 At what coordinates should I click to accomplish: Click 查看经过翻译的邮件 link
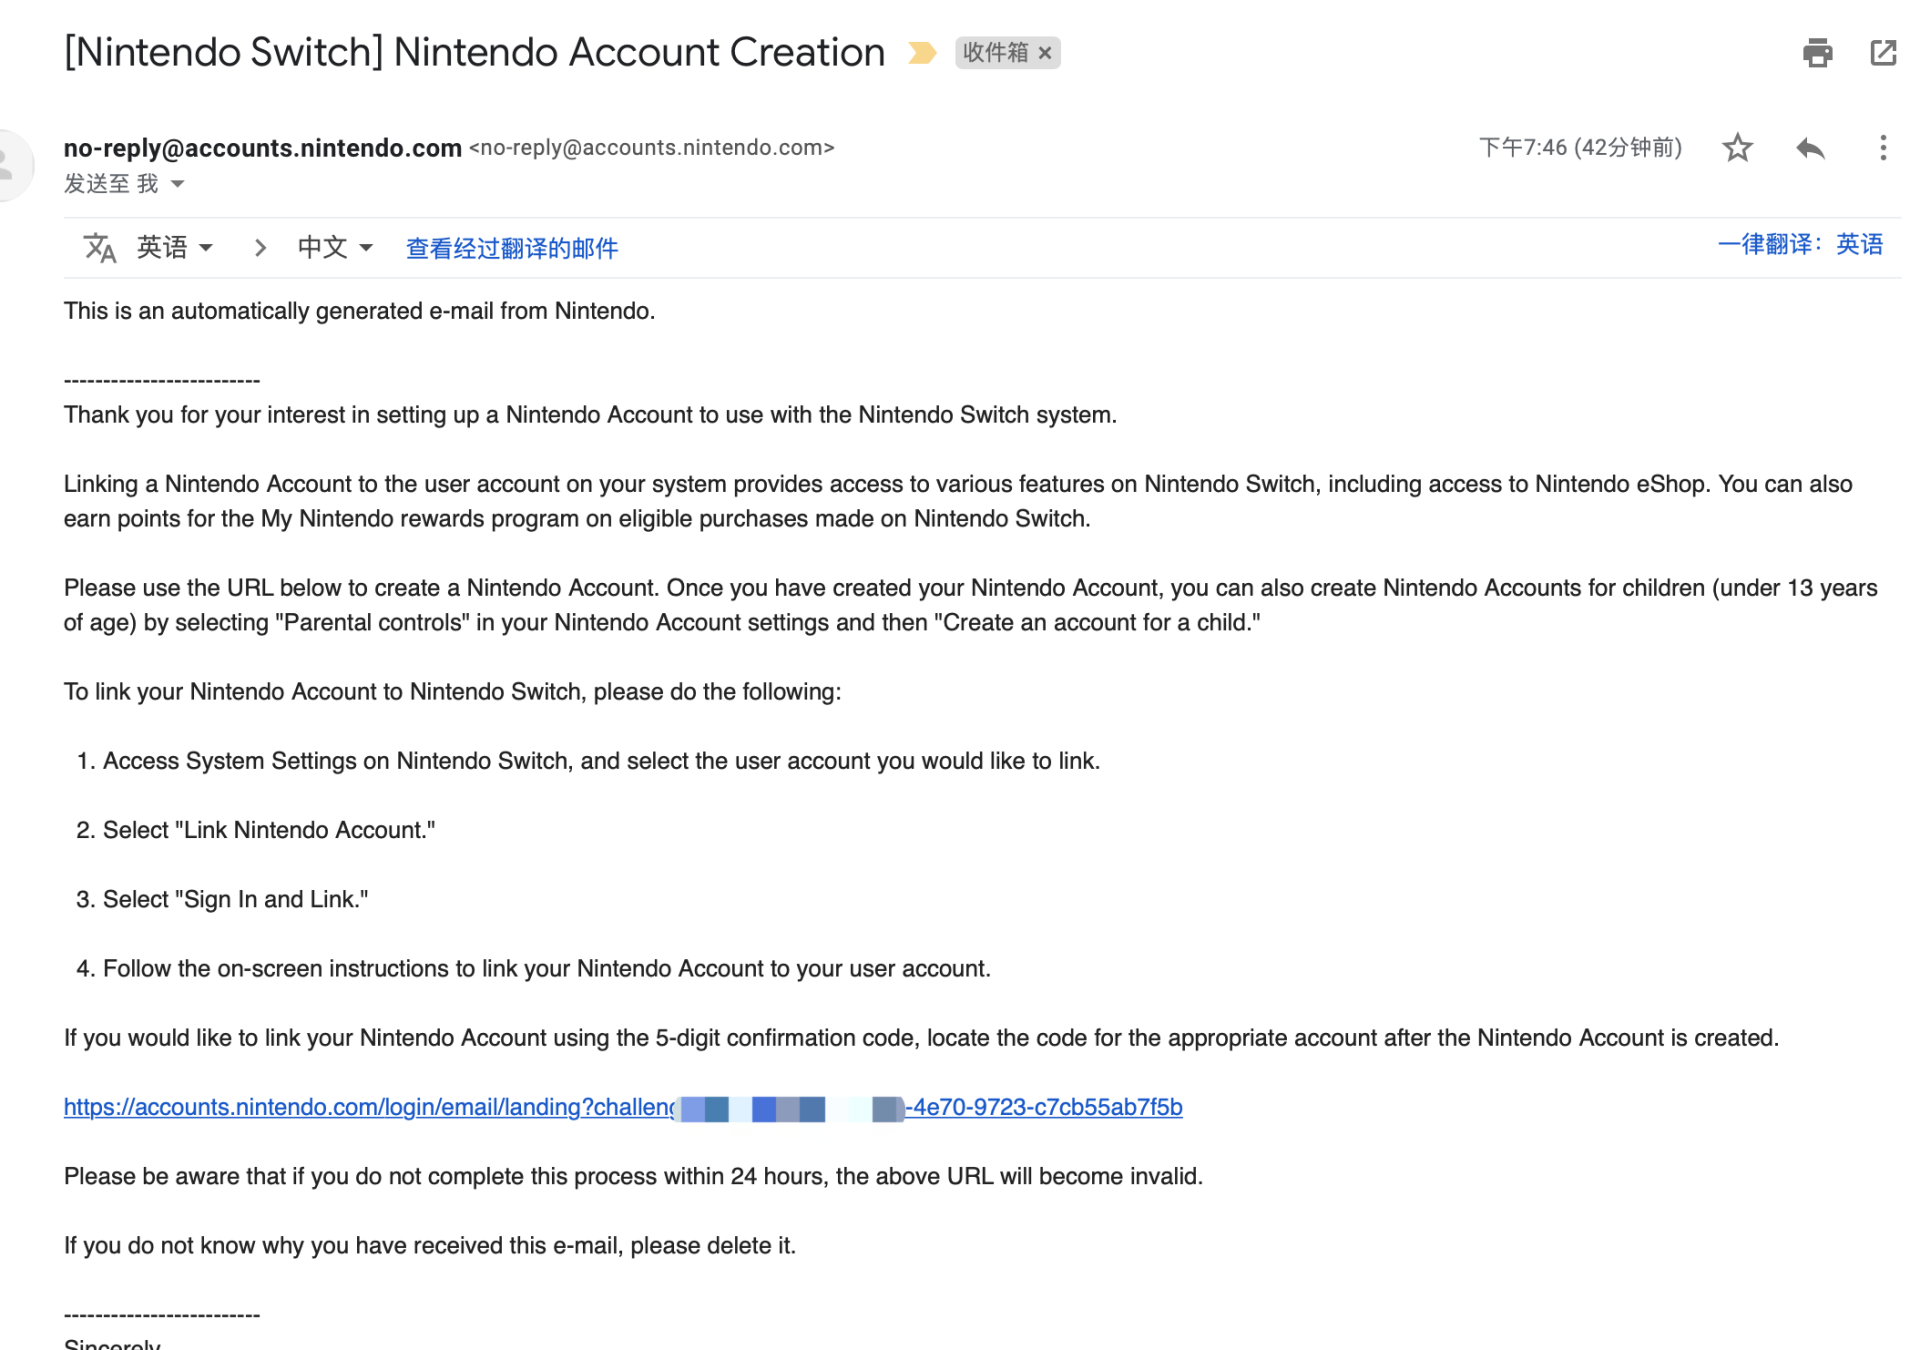pos(512,248)
